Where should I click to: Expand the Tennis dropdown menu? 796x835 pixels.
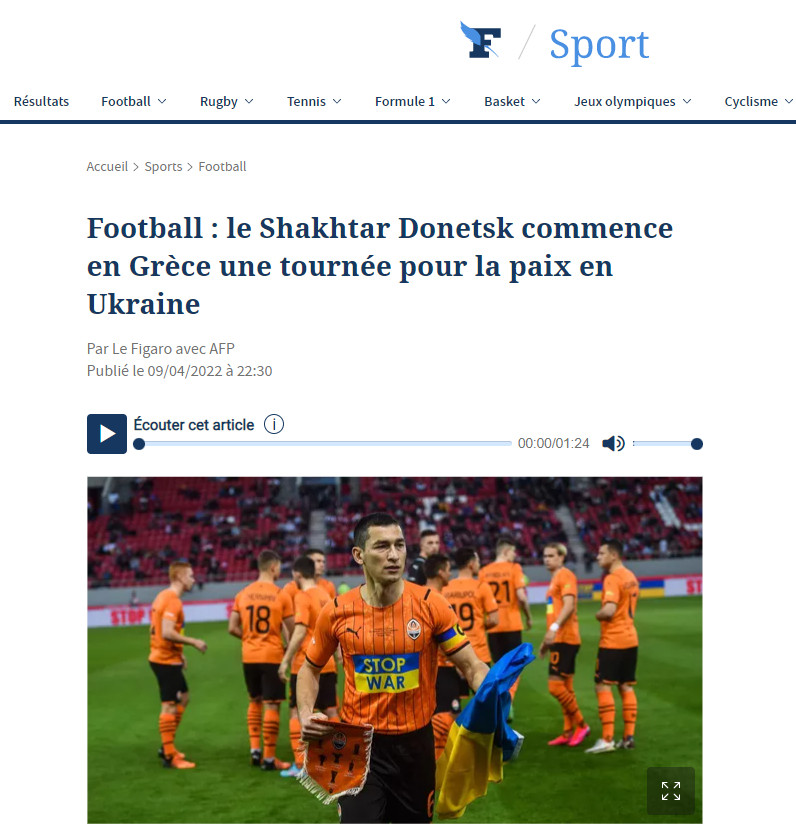pyautogui.click(x=314, y=101)
